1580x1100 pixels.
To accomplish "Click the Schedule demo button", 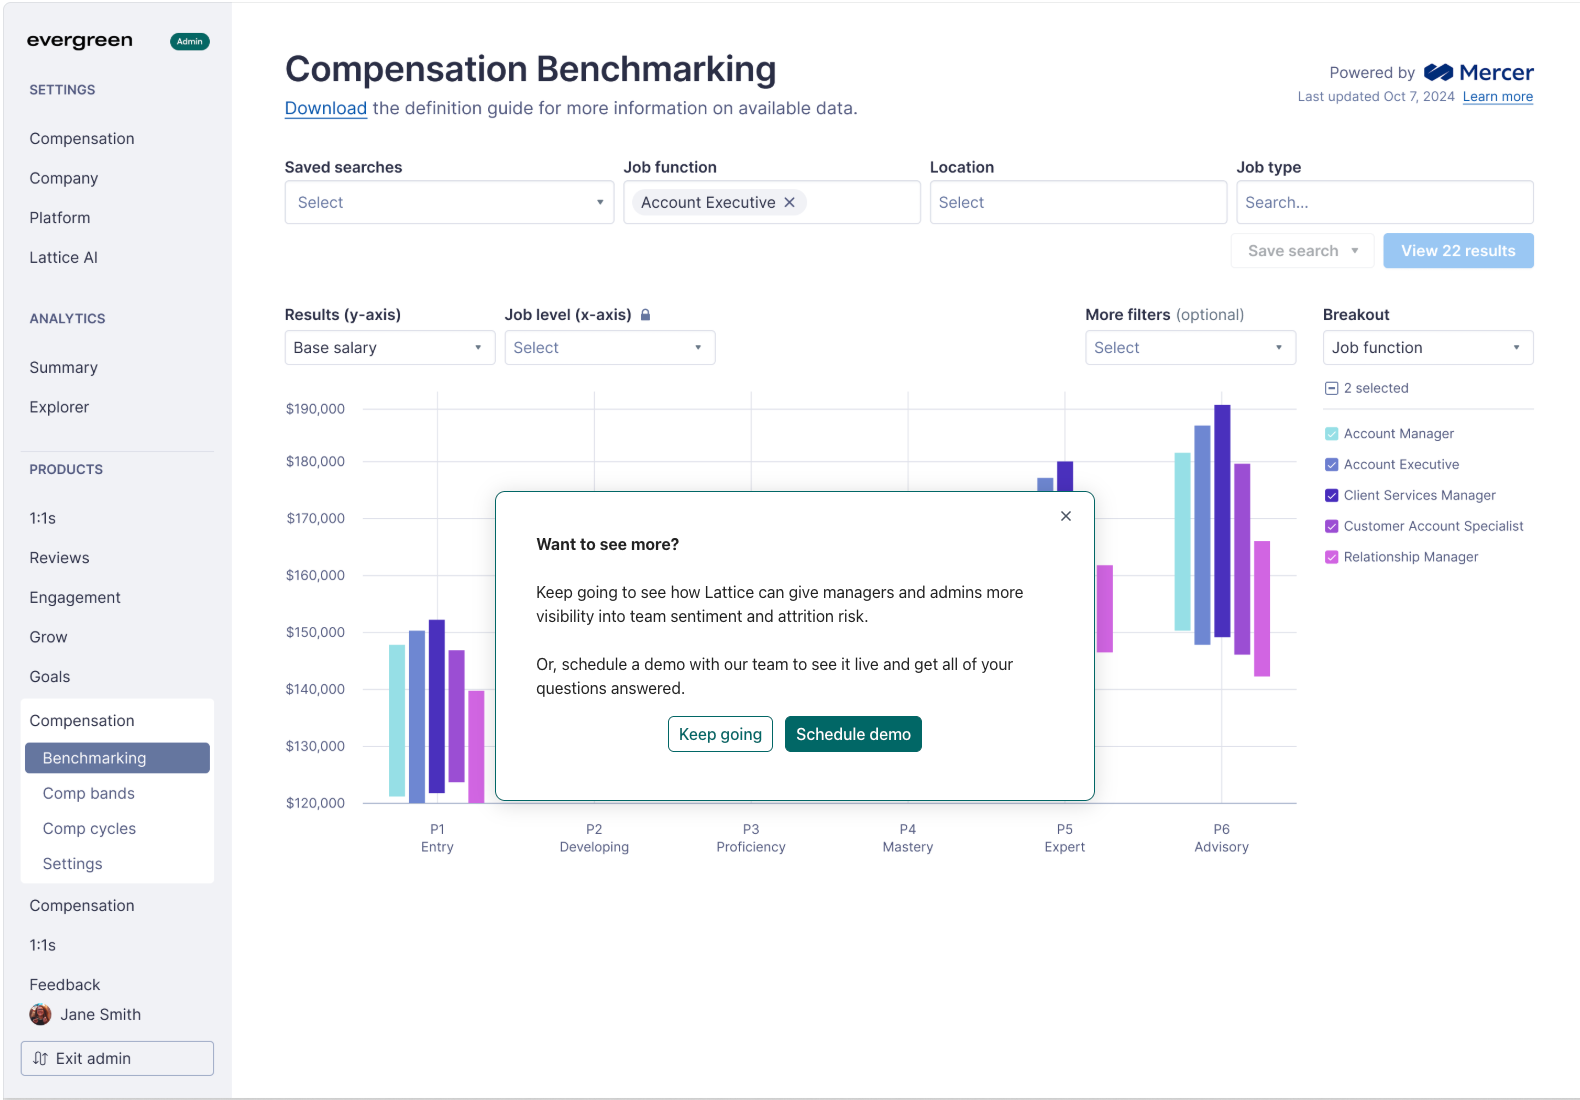I will (x=853, y=734).
